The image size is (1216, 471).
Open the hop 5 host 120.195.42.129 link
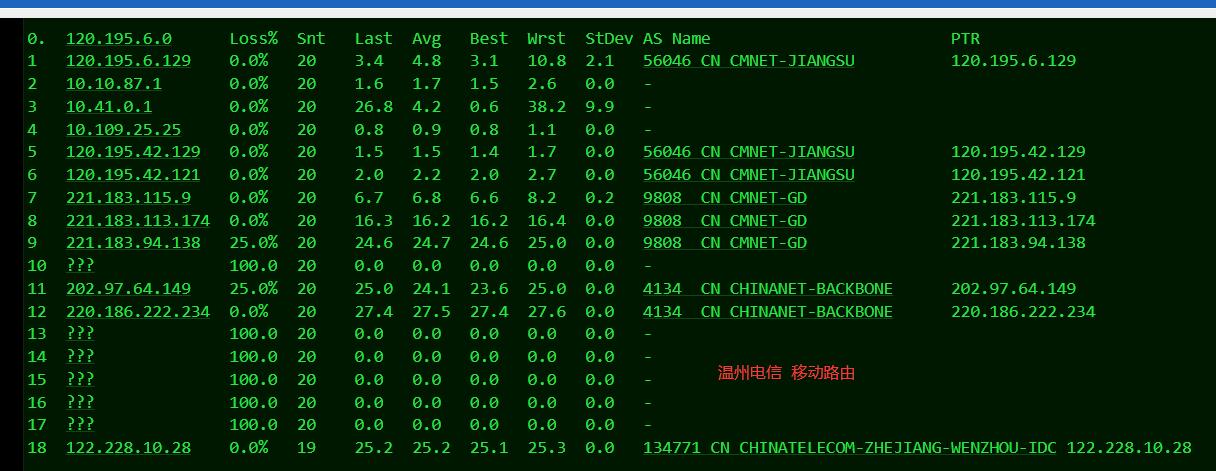(133, 151)
